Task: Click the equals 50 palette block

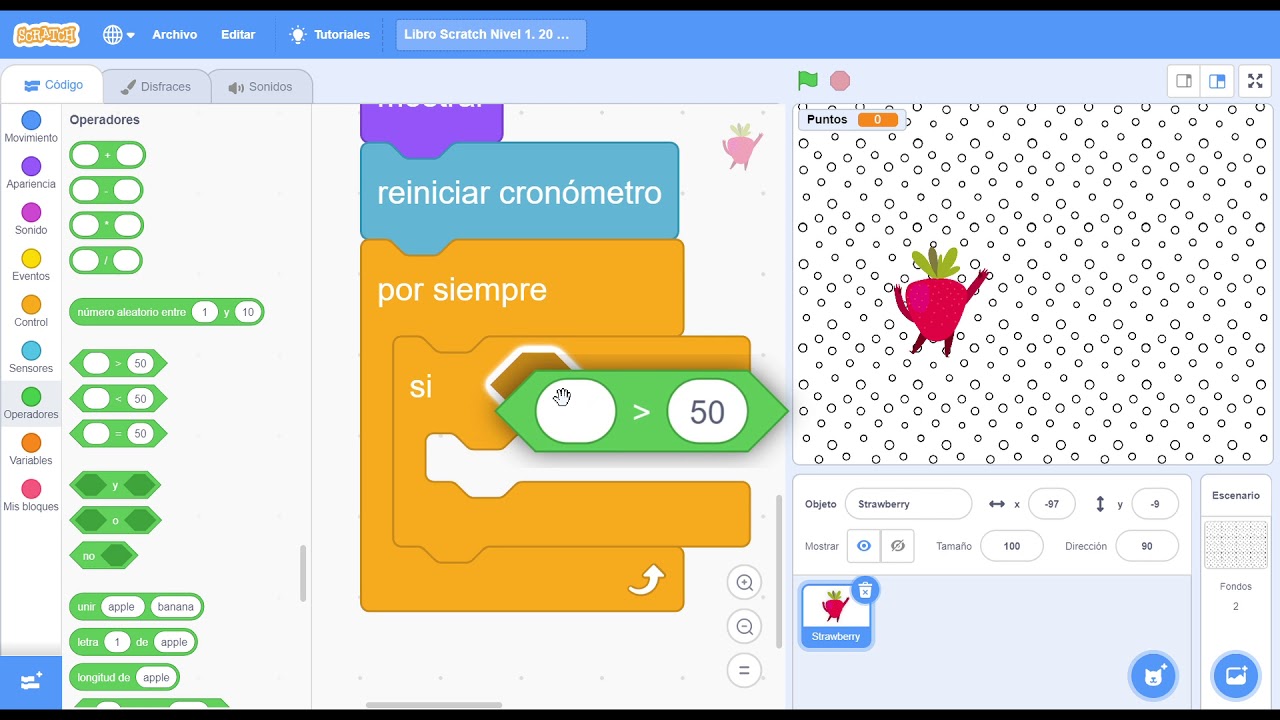Action: (118, 433)
